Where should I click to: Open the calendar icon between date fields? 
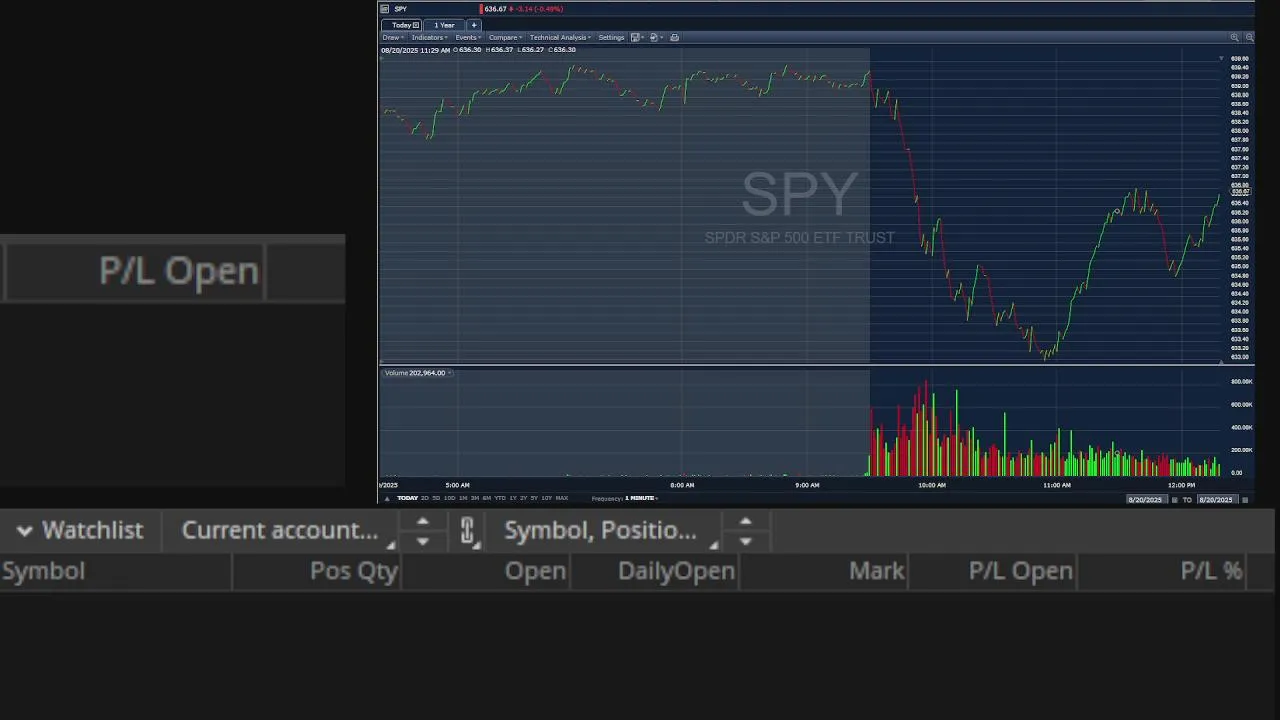coord(1174,500)
